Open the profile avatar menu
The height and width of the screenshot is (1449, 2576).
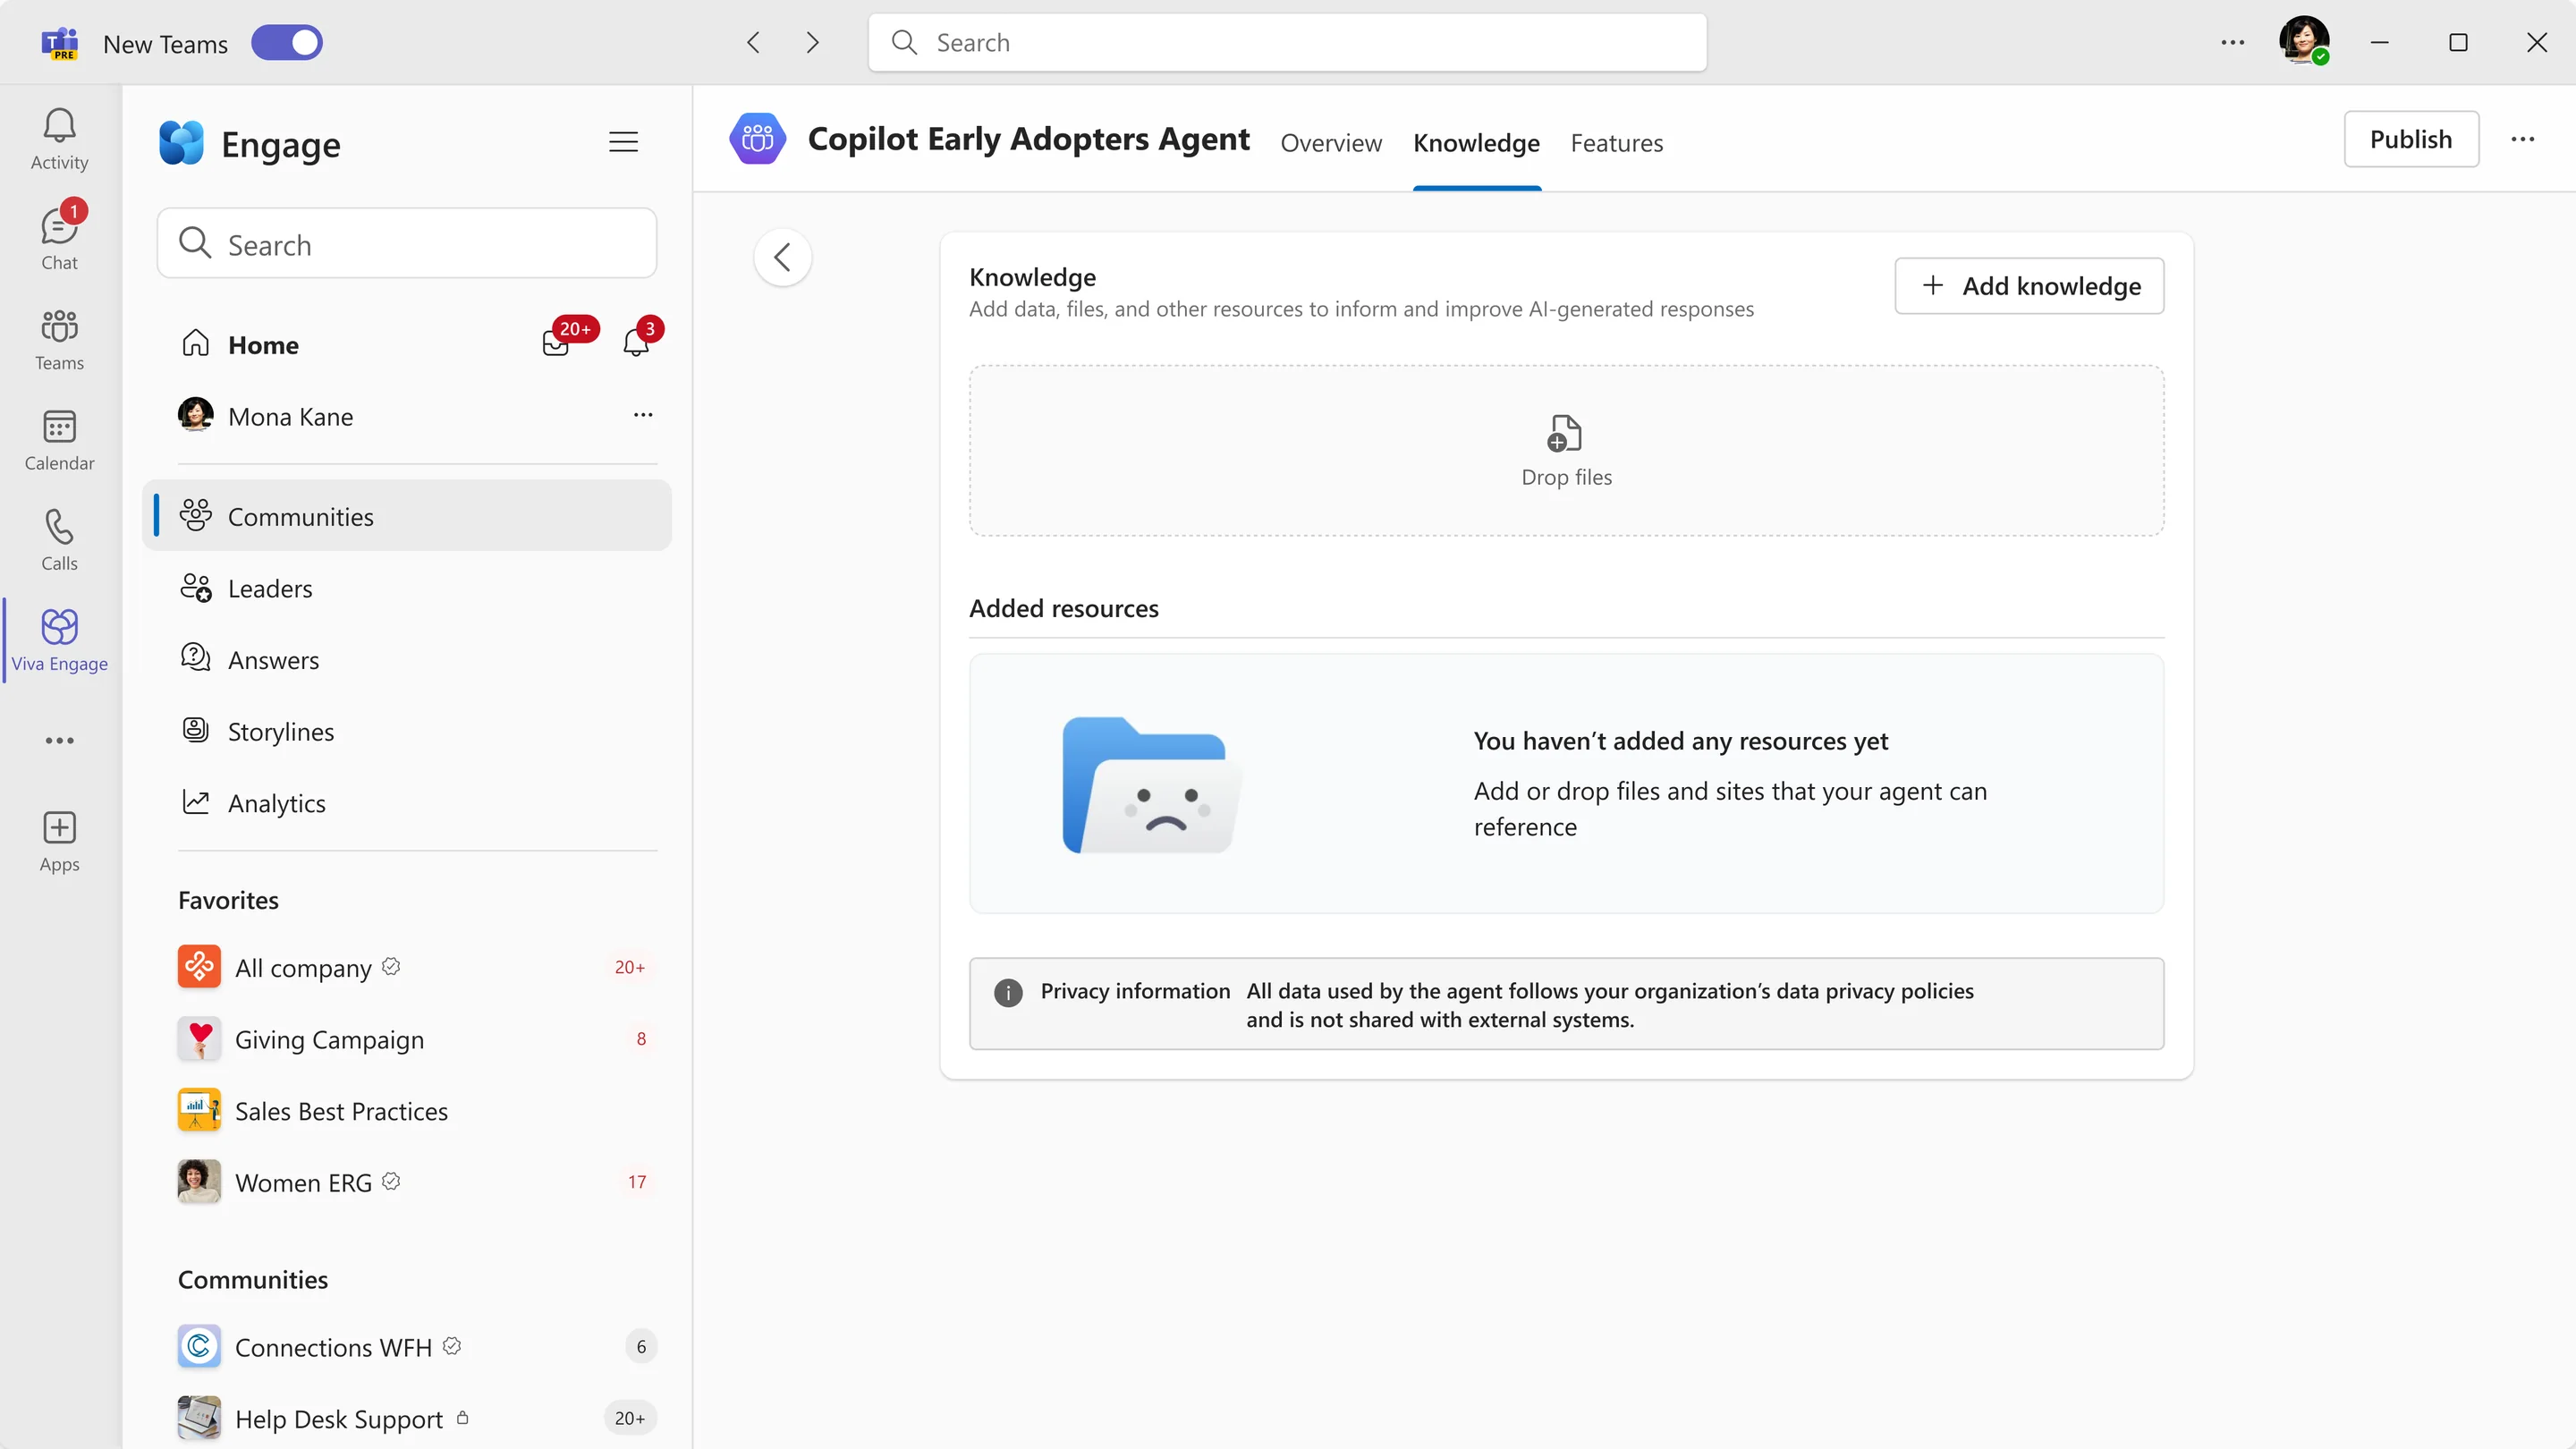pos(2304,42)
